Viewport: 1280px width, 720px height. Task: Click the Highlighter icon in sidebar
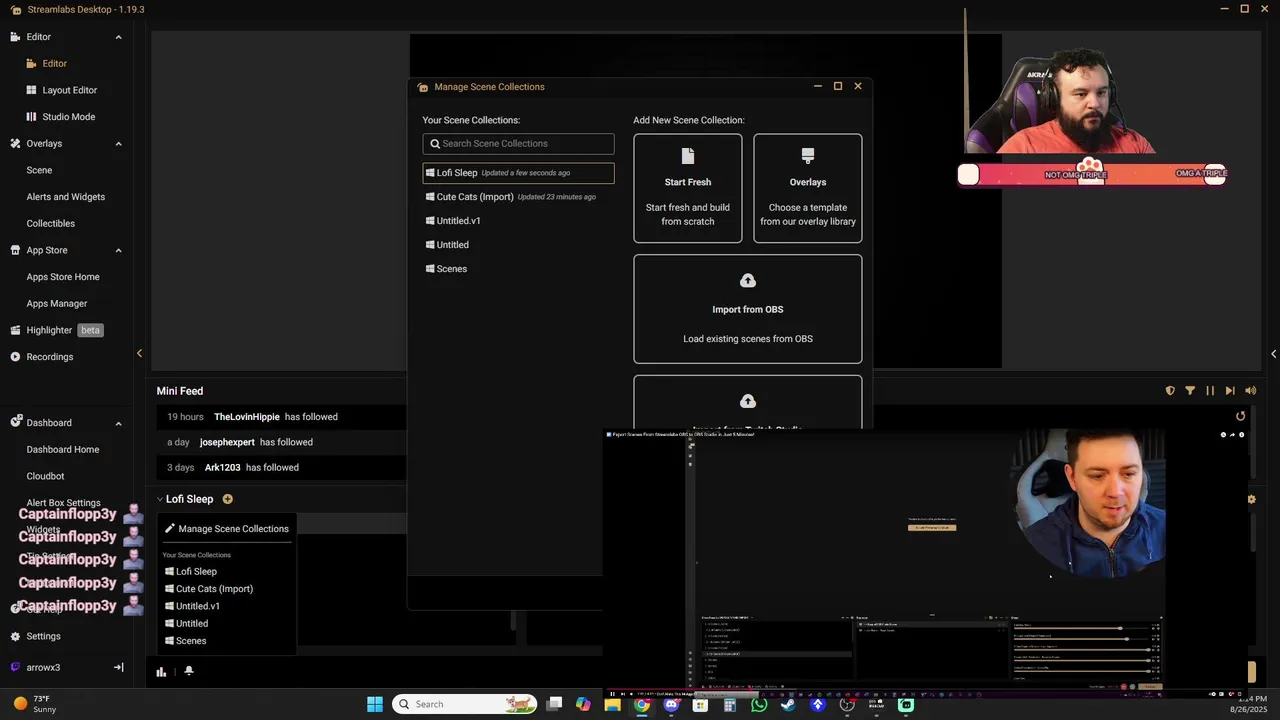pyautogui.click(x=15, y=330)
